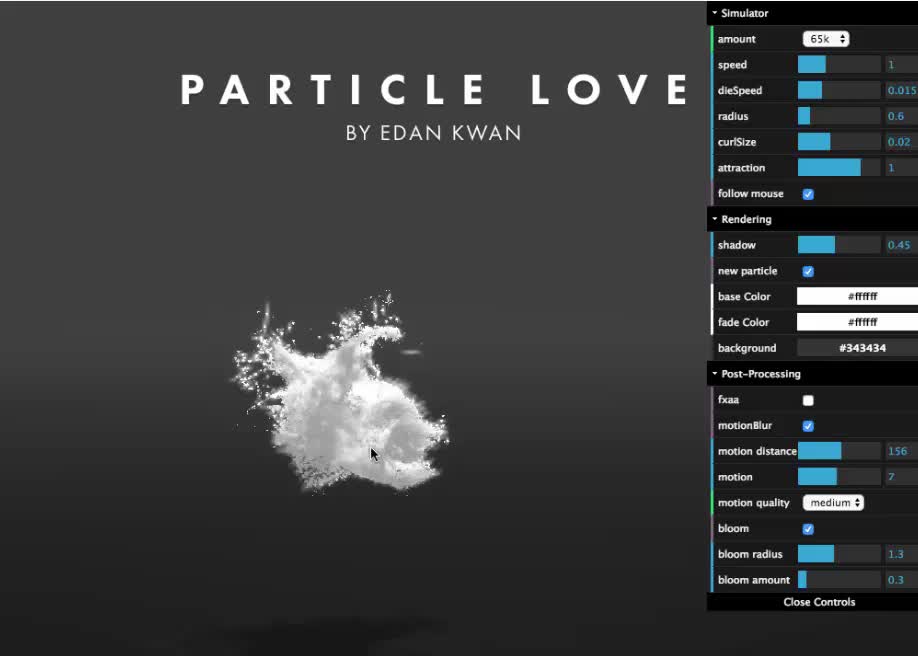Turn off the bloom checkbox
918x656 pixels.
pos(808,529)
